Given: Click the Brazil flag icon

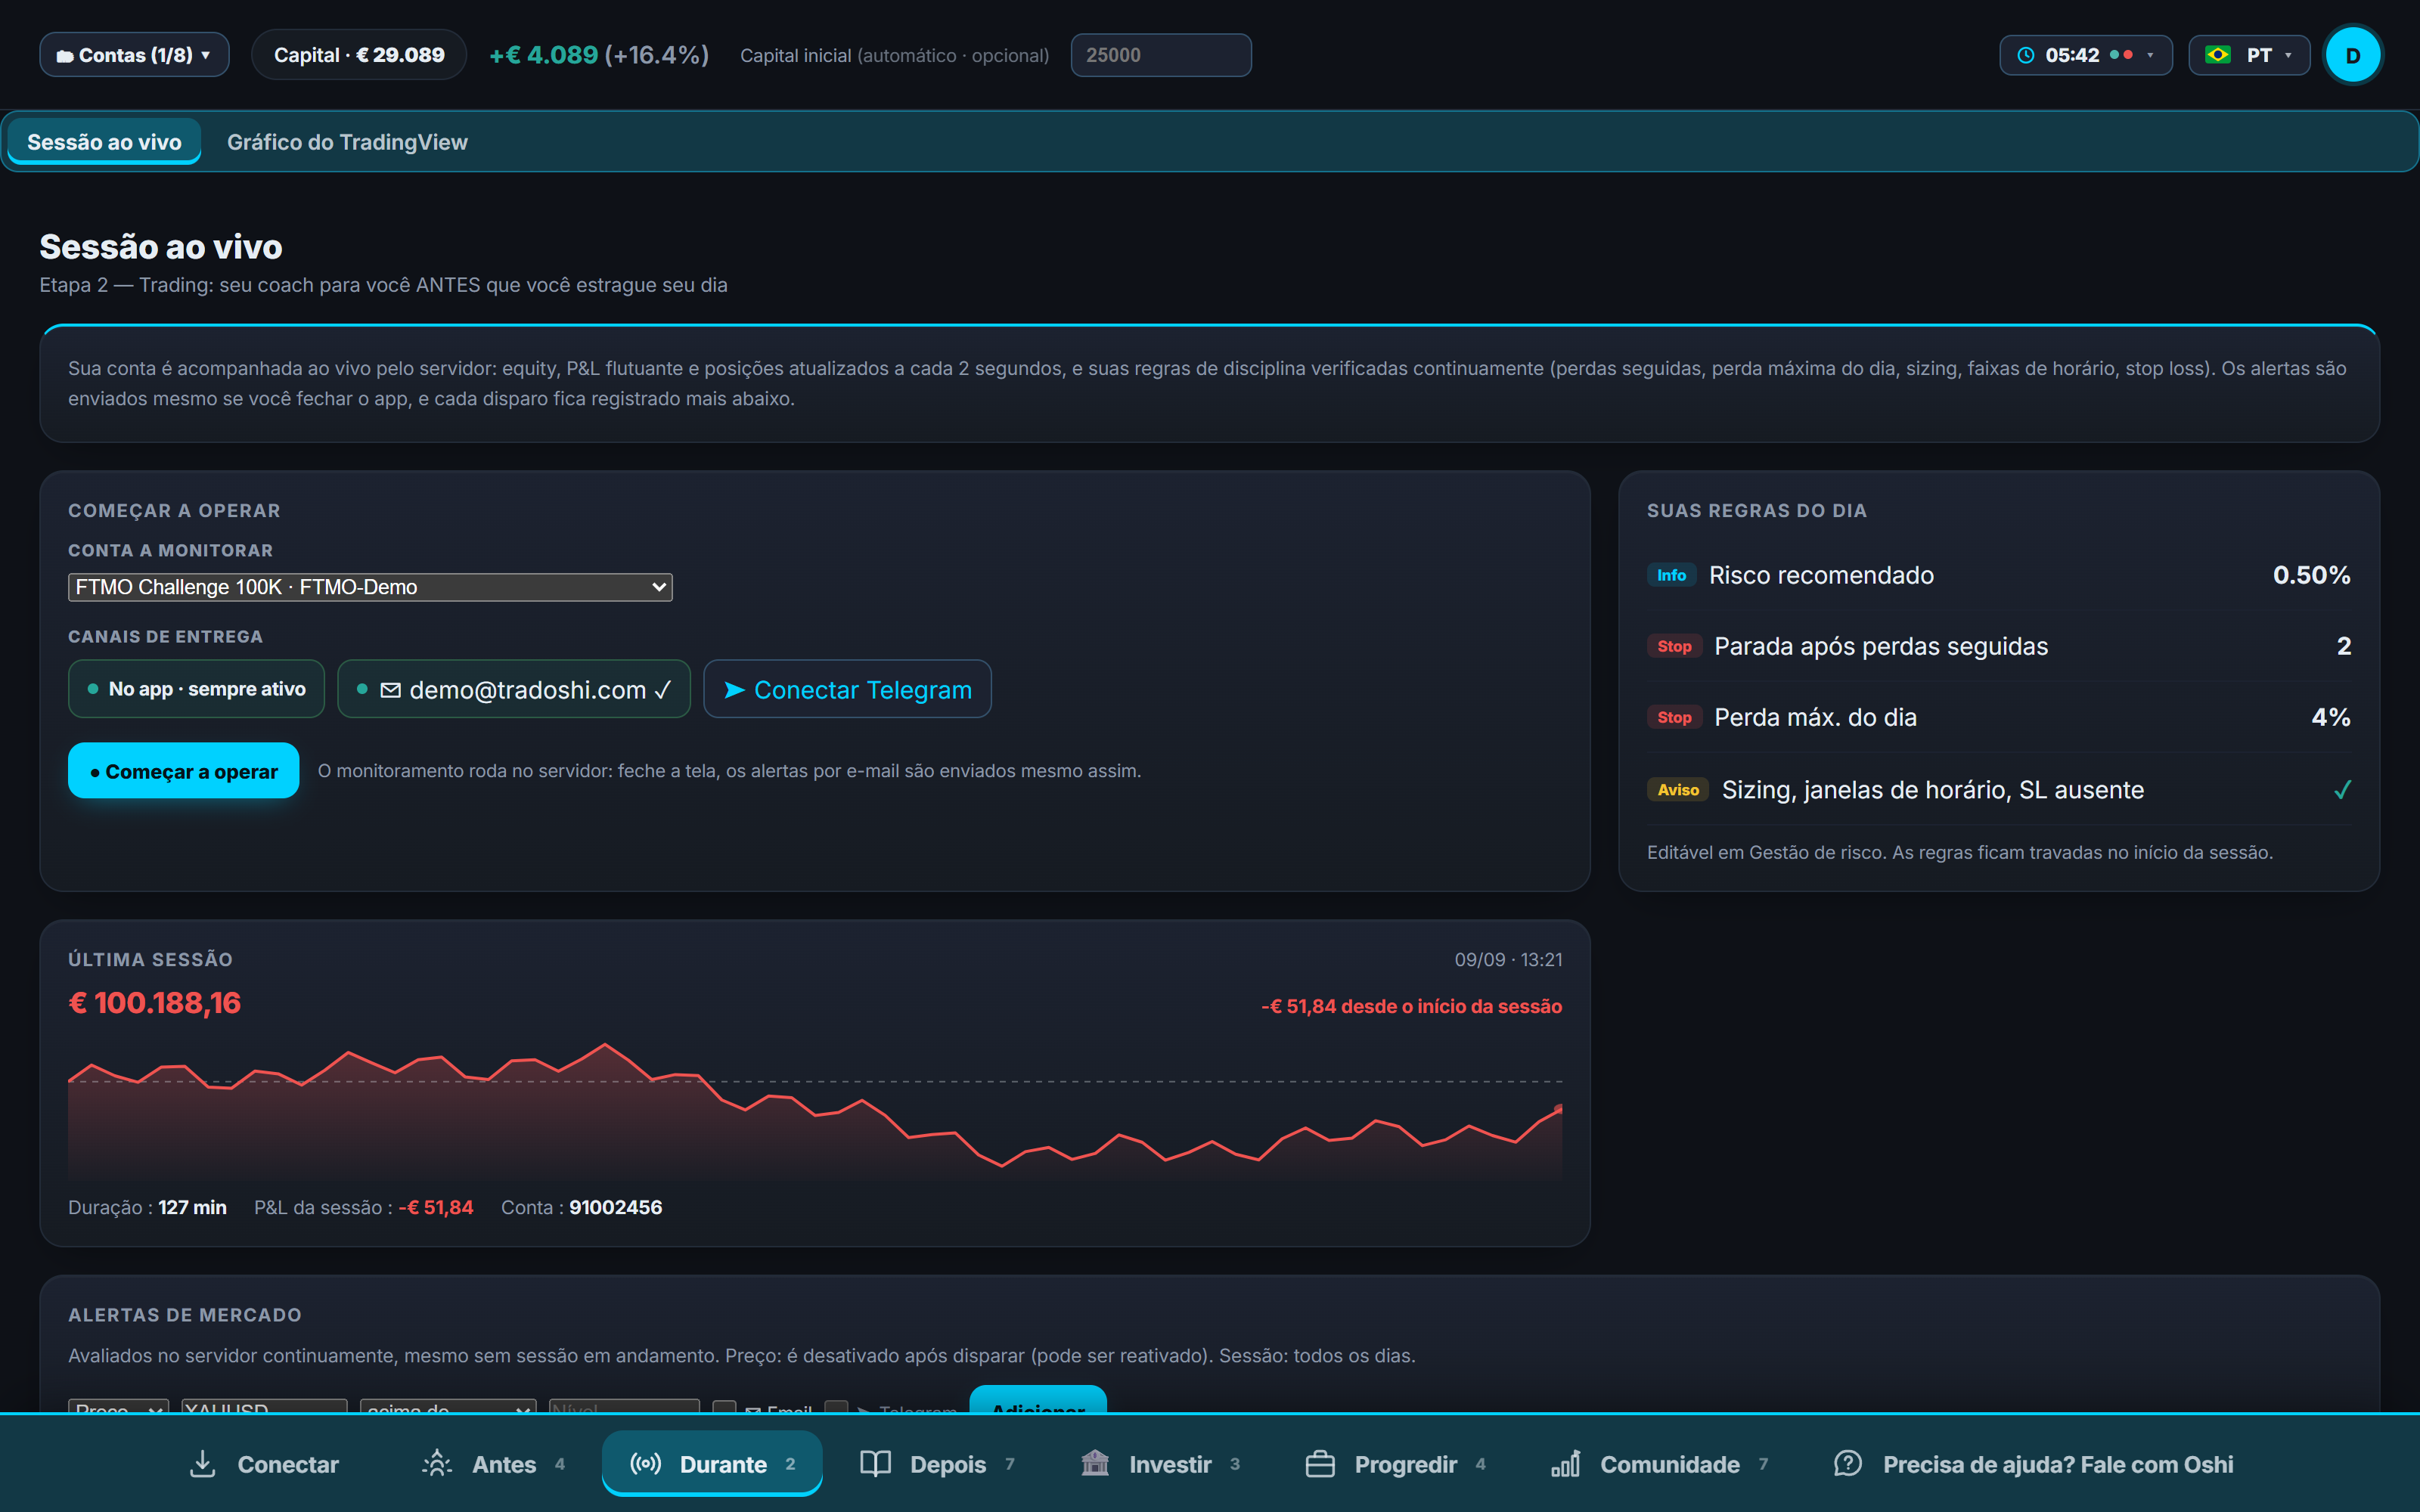Looking at the screenshot, I should coord(2217,55).
